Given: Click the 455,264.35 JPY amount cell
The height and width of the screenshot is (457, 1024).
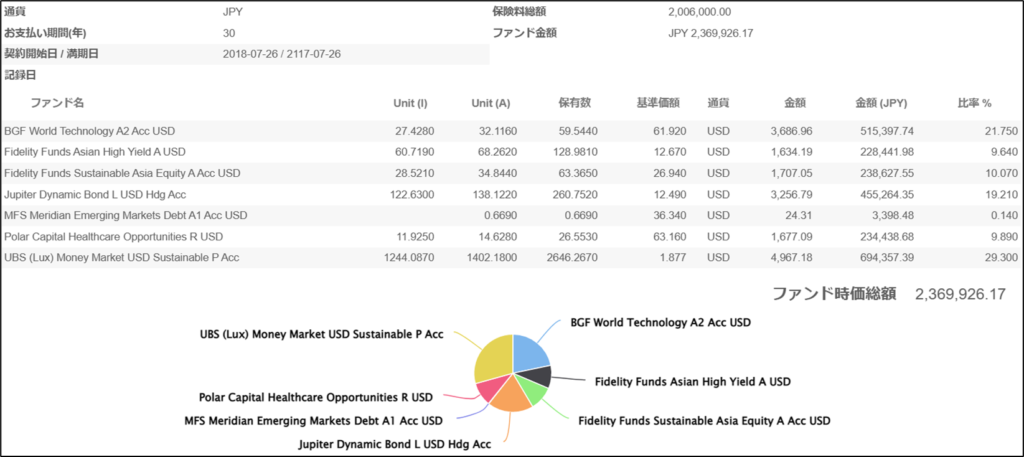Looking at the screenshot, I should point(886,194).
